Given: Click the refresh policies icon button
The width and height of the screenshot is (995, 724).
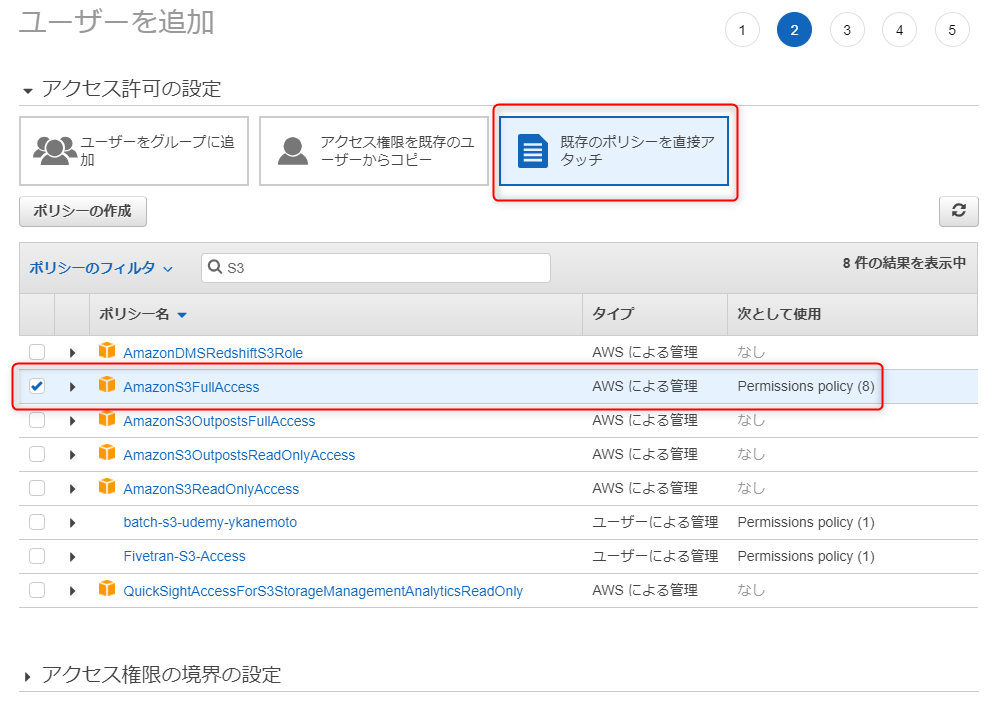Looking at the screenshot, I should pos(958,211).
